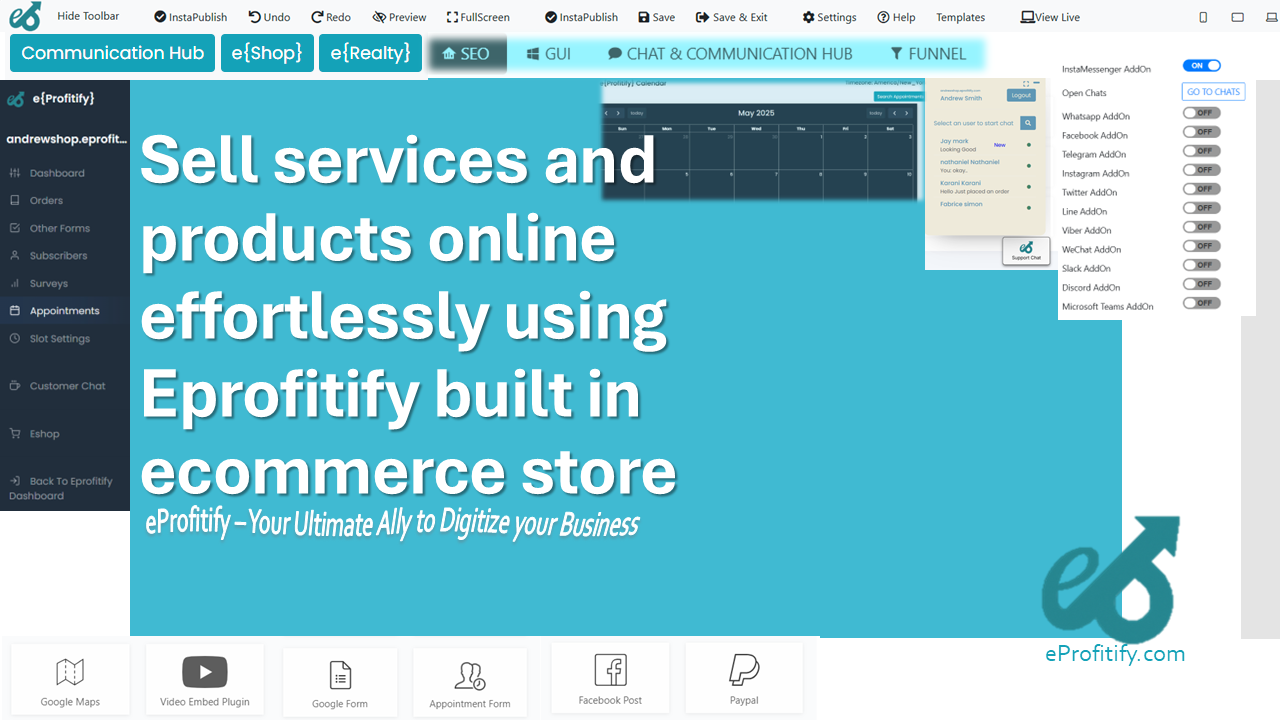
Task: Click the e{Realty} button
Action: (x=370, y=53)
